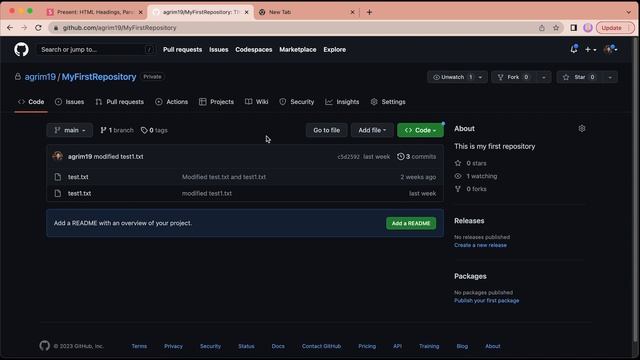Viewport: 640px width, 360px height.
Task: Reload the page with refresh icon
Action: pos(38,28)
